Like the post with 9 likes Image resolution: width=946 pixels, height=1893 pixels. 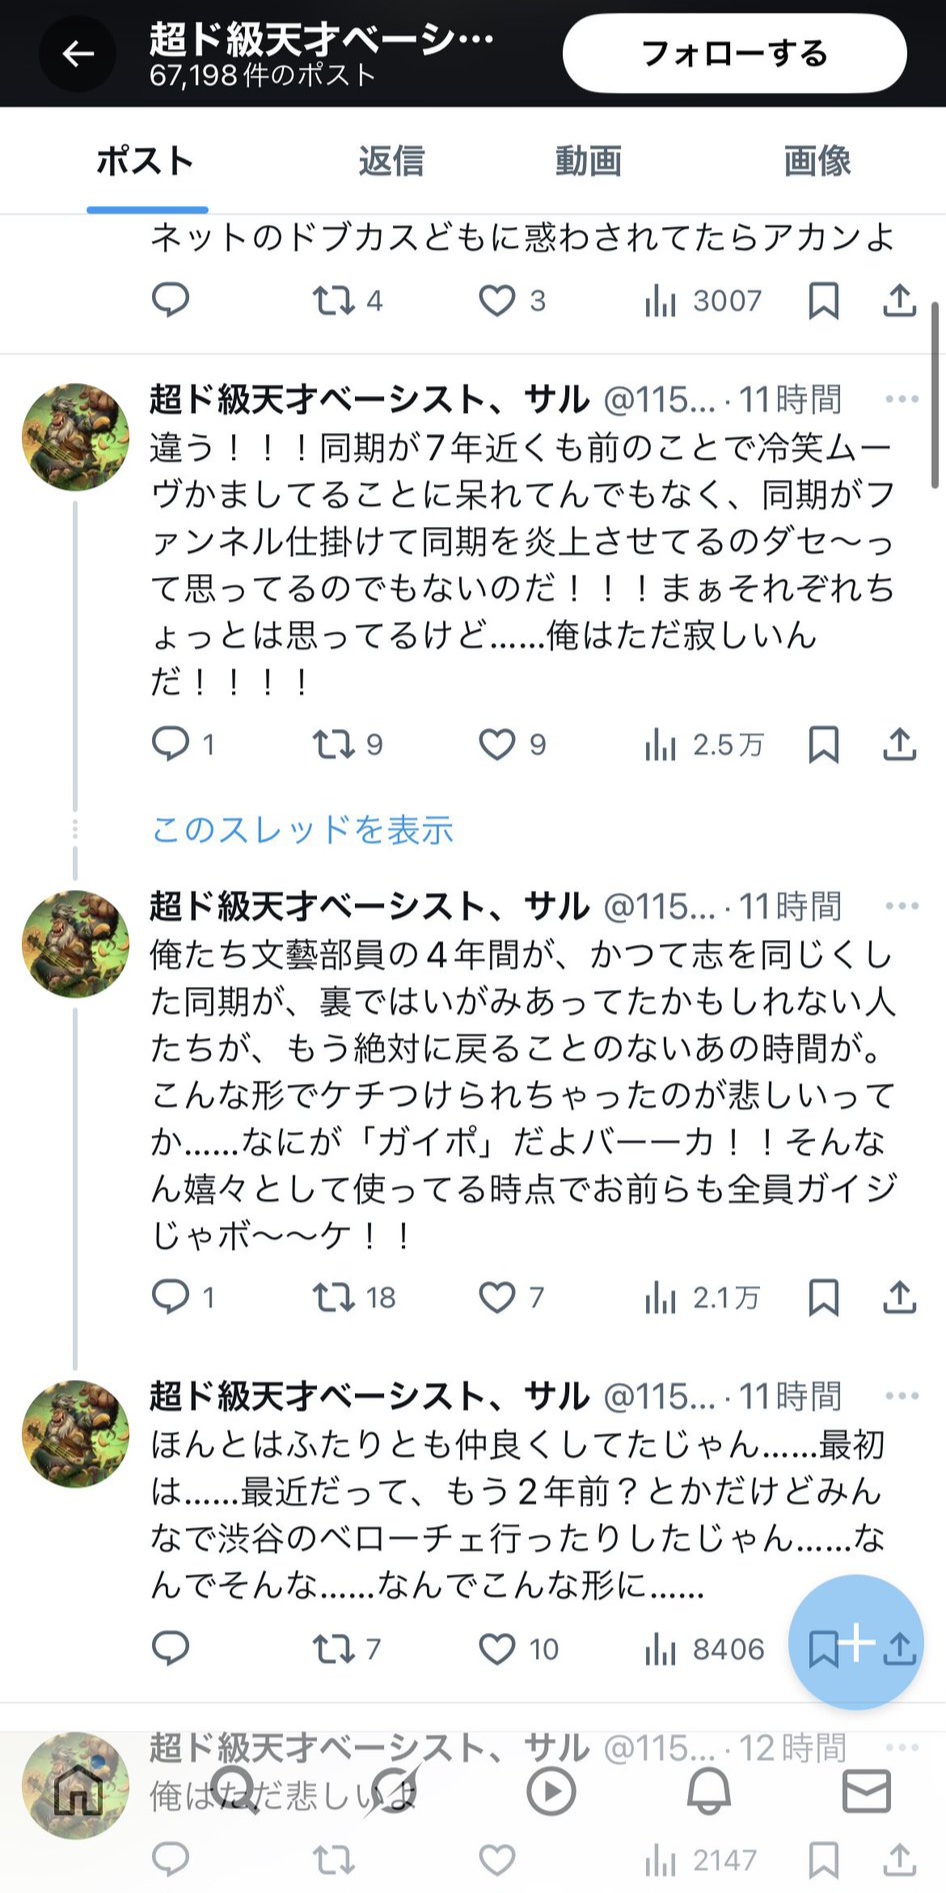tap(497, 744)
